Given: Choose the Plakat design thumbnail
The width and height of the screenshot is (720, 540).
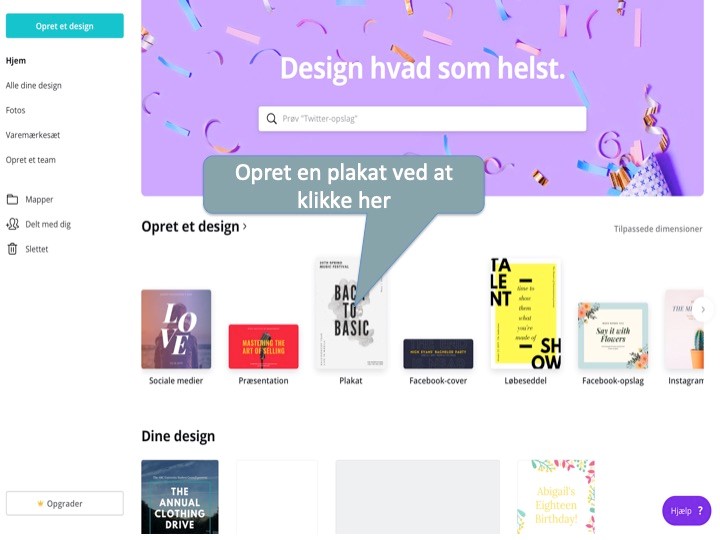Looking at the screenshot, I should [351, 314].
